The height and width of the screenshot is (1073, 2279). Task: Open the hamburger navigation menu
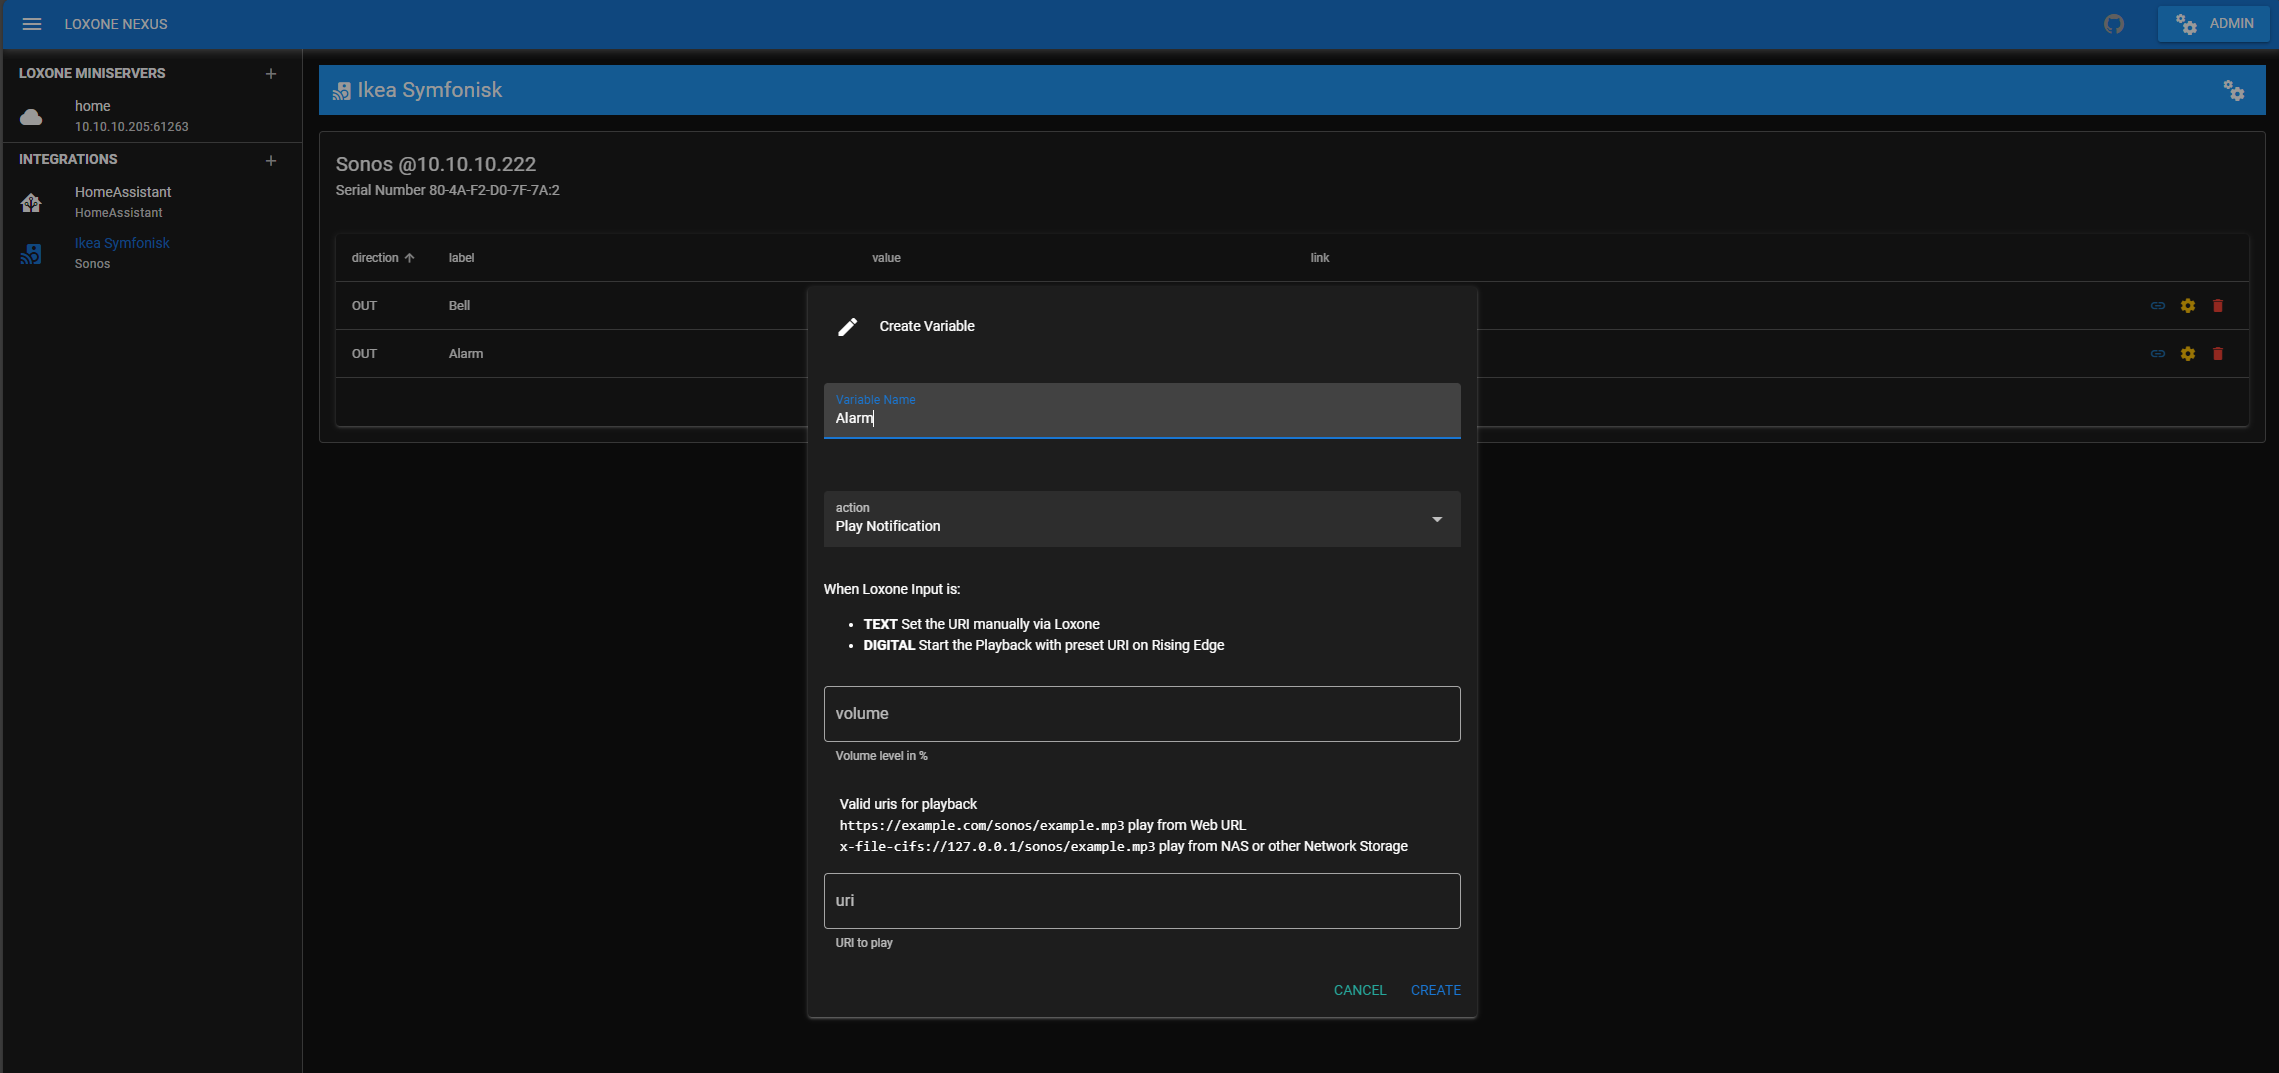(x=32, y=24)
